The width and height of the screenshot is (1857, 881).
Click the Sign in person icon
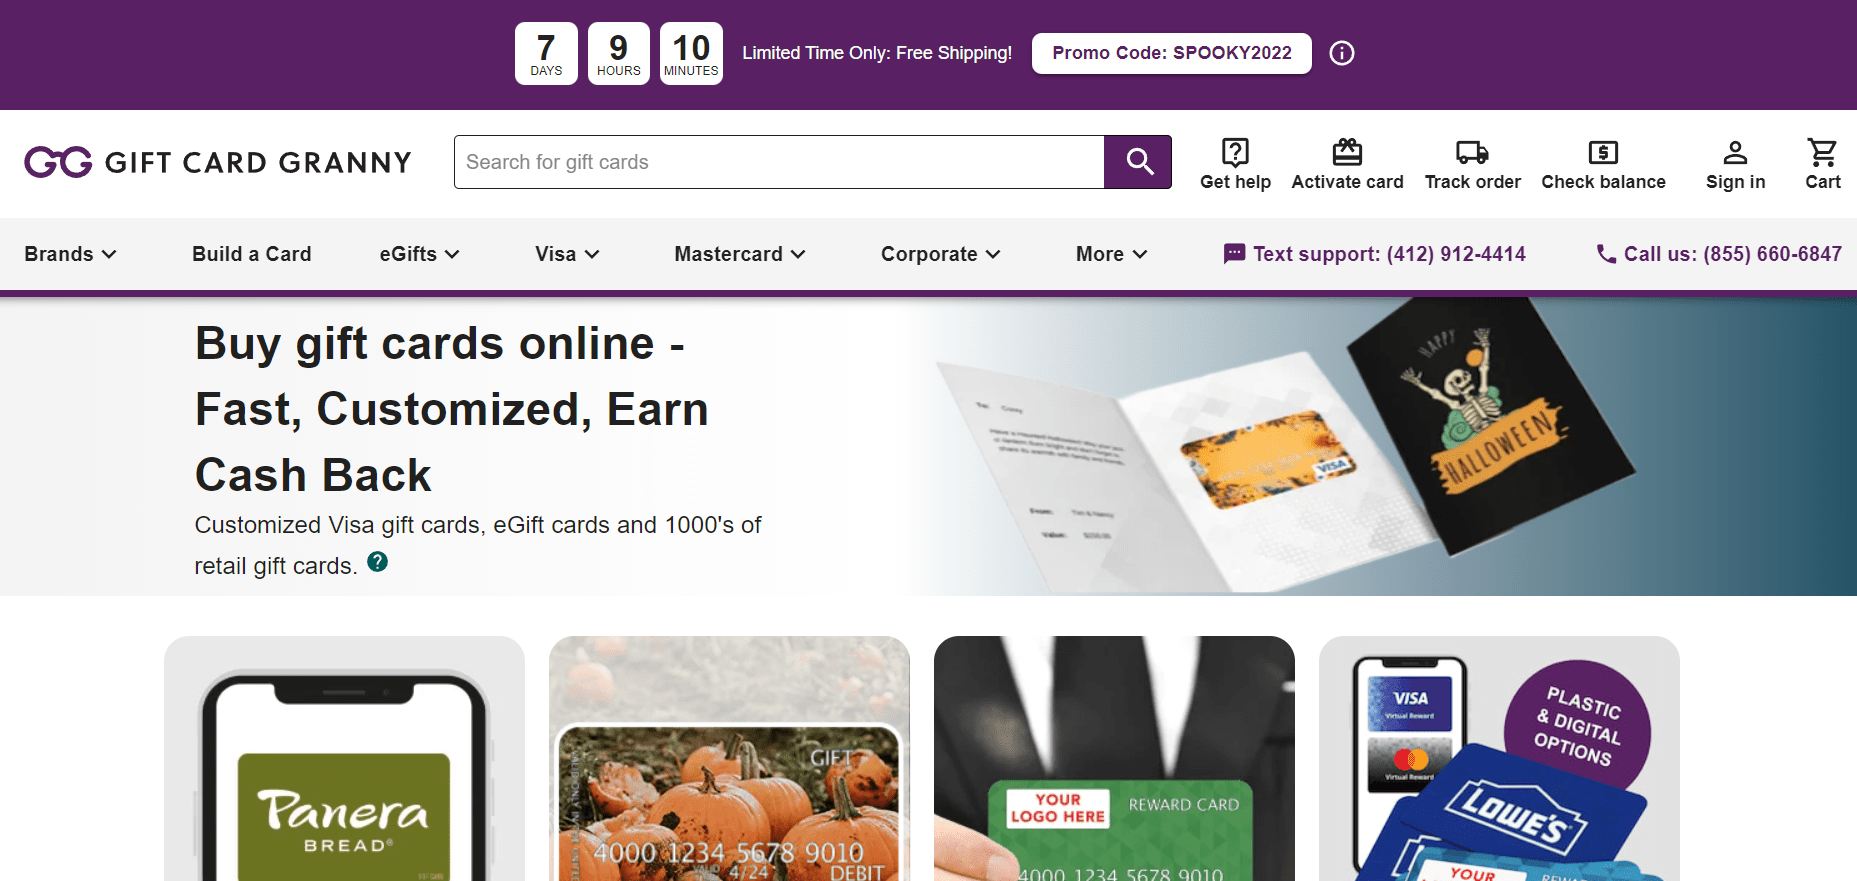pyautogui.click(x=1735, y=152)
